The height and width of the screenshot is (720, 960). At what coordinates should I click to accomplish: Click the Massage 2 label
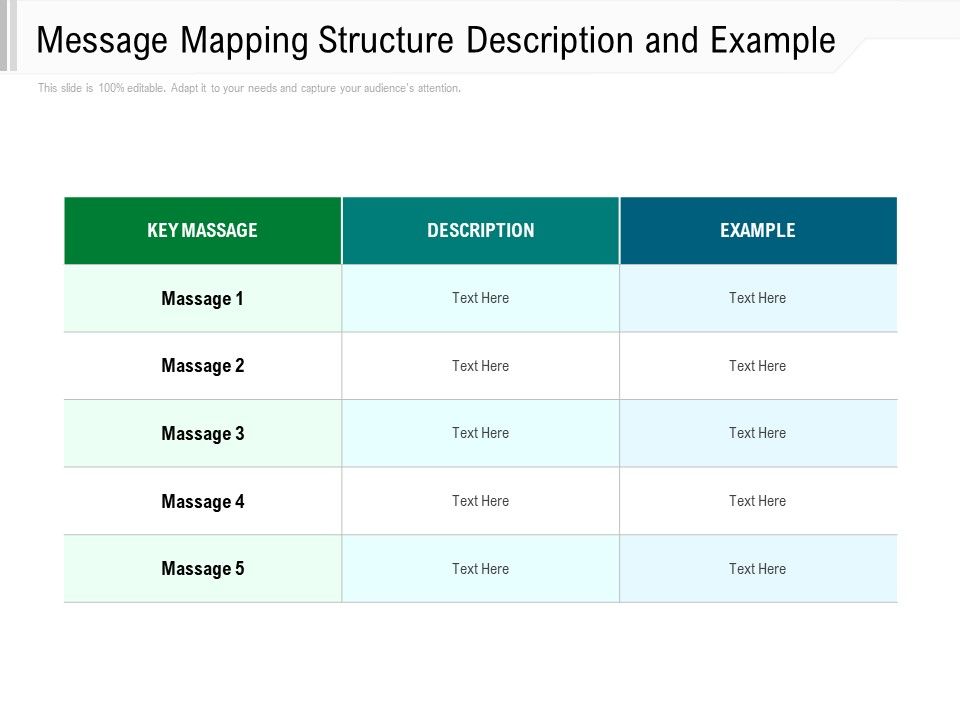pyautogui.click(x=203, y=365)
